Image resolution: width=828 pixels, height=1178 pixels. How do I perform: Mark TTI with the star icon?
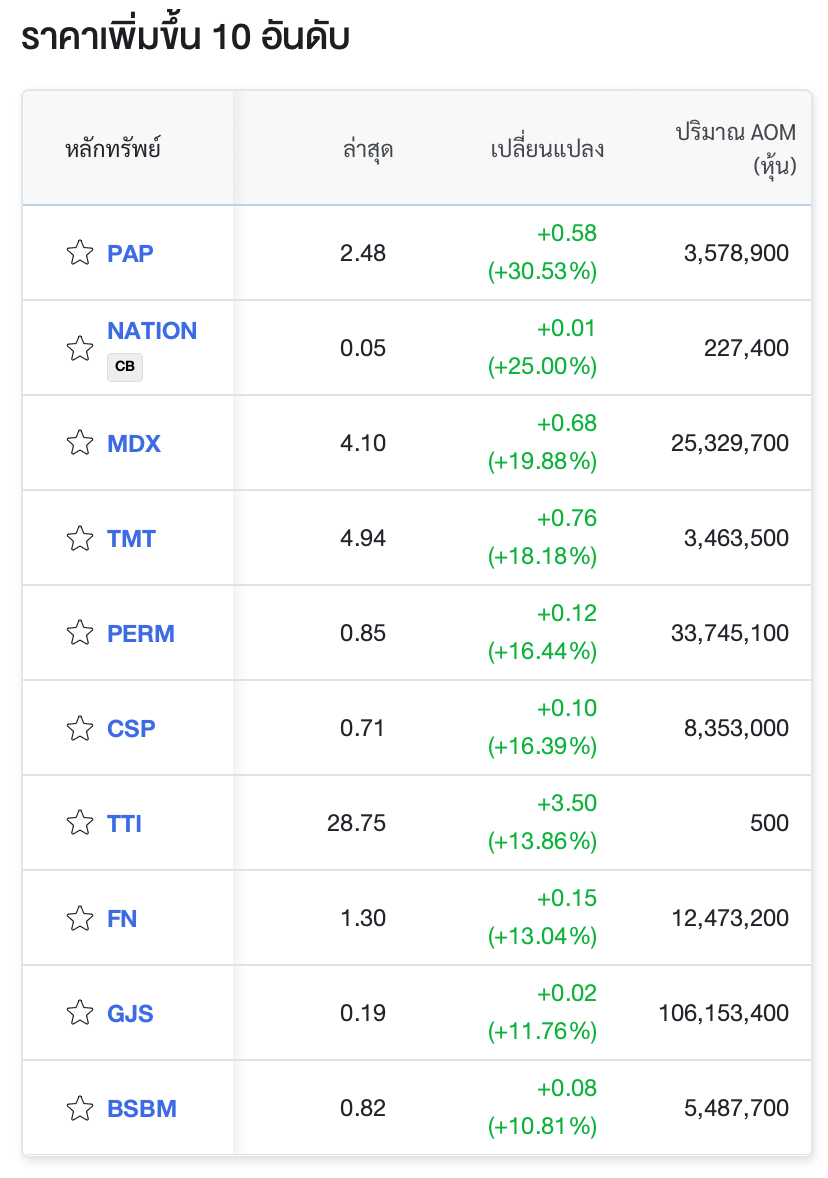80,823
